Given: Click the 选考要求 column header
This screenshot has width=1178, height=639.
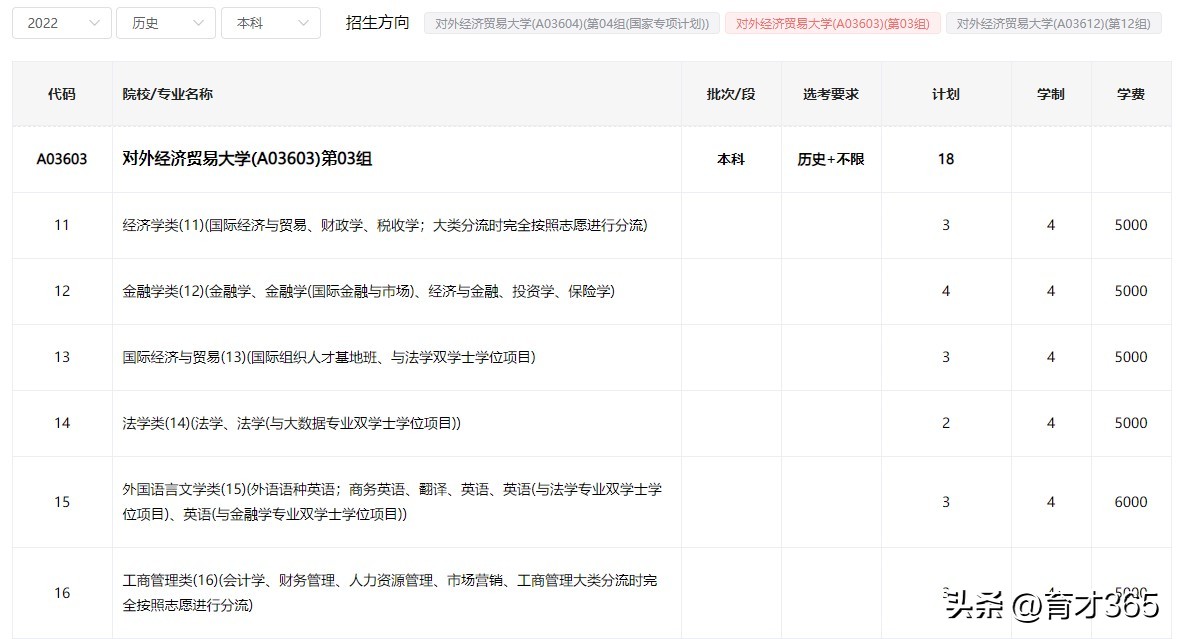Looking at the screenshot, I should 830,93.
